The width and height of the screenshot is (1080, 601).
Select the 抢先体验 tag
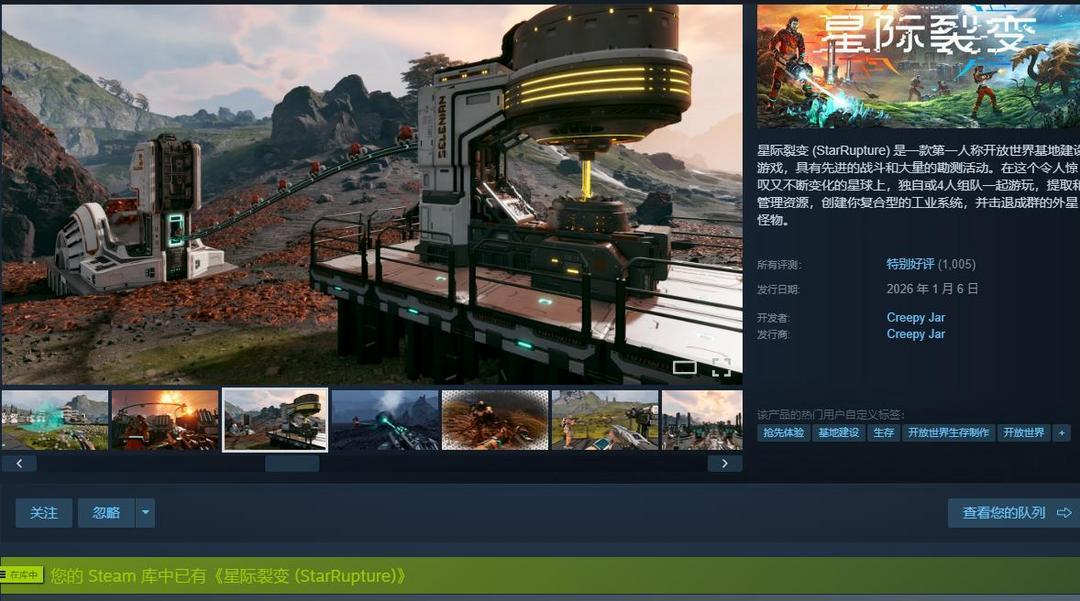pos(783,433)
